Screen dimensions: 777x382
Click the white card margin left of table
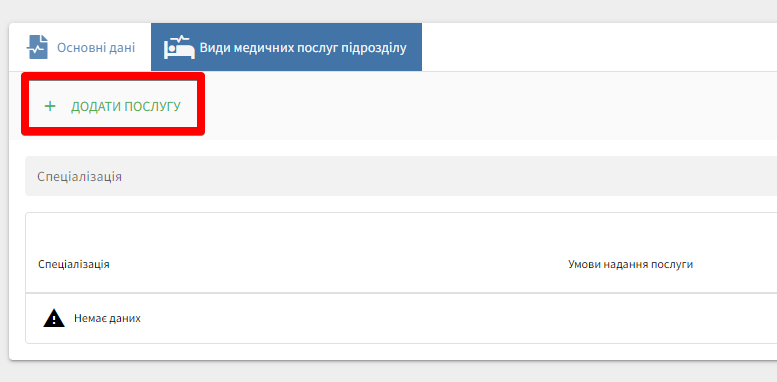coord(17,277)
